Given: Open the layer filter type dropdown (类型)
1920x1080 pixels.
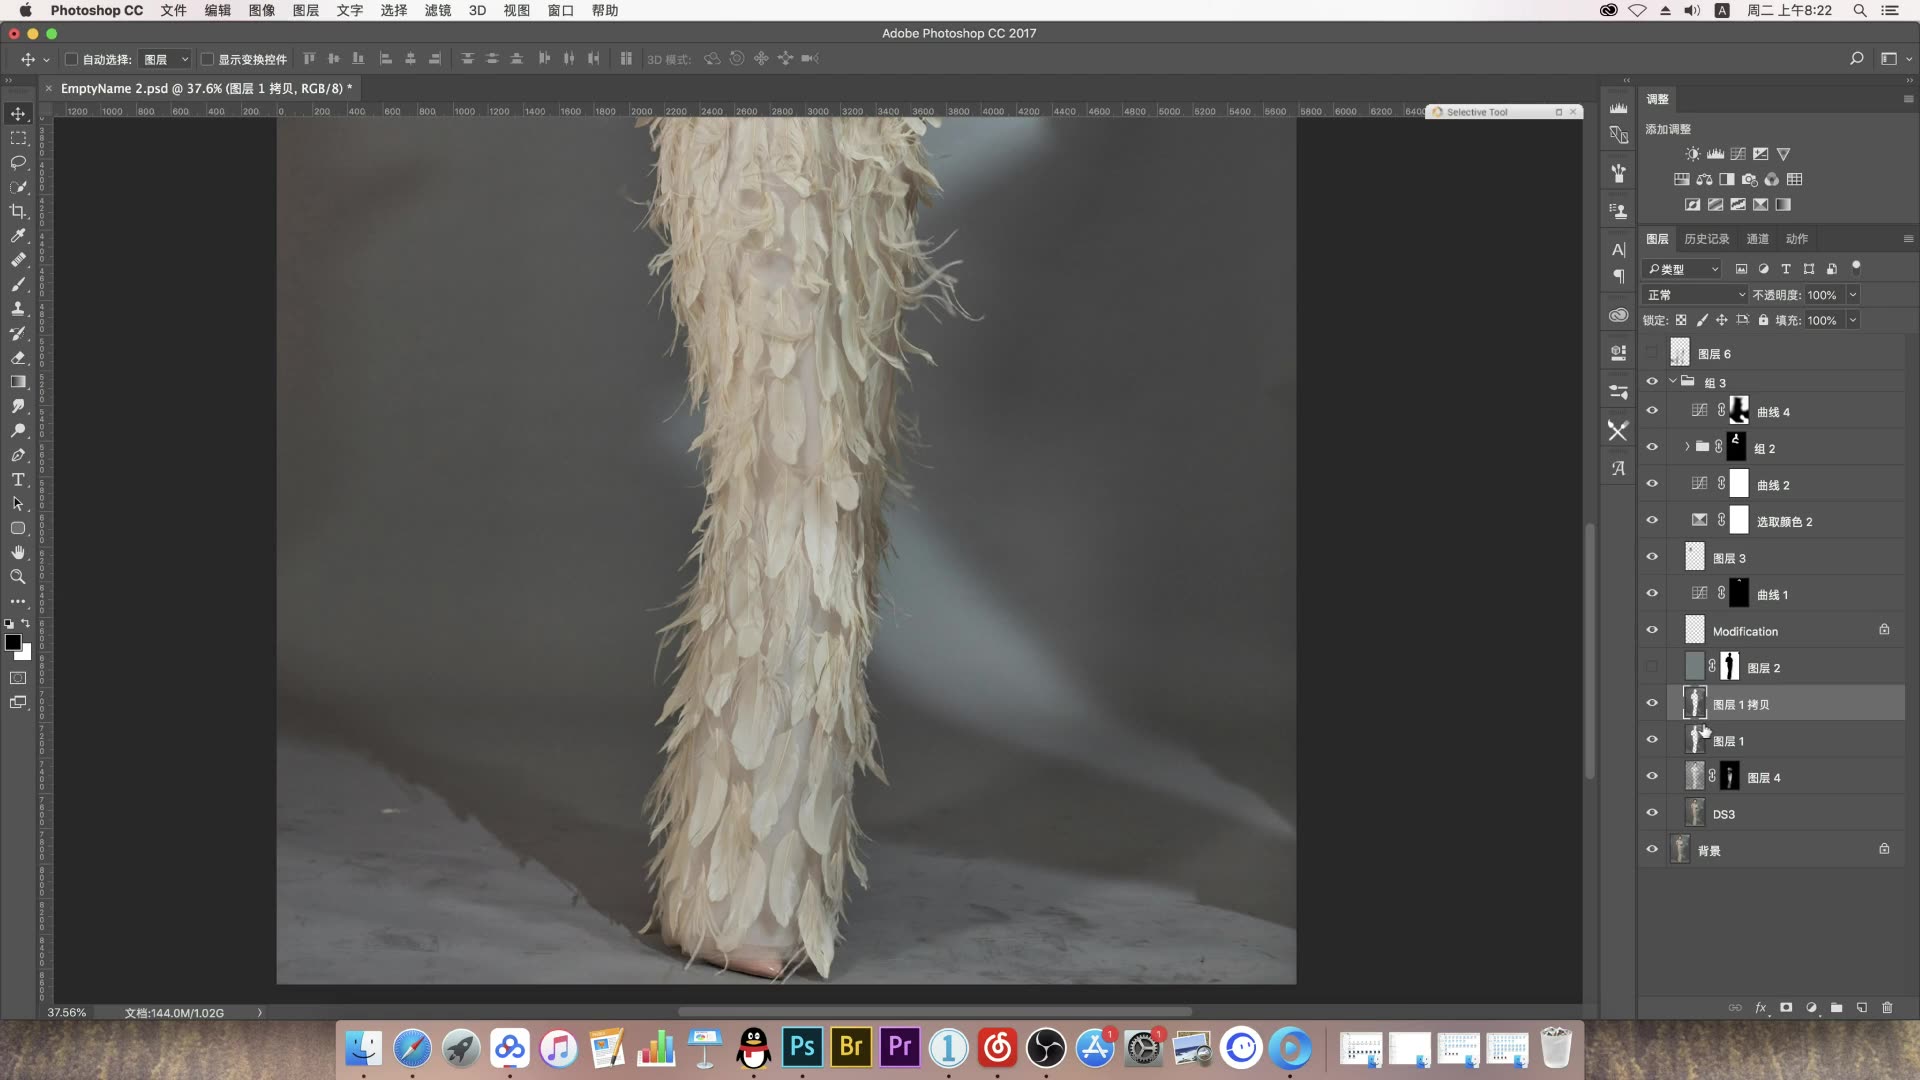Looking at the screenshot, I should coord(1683,269).
